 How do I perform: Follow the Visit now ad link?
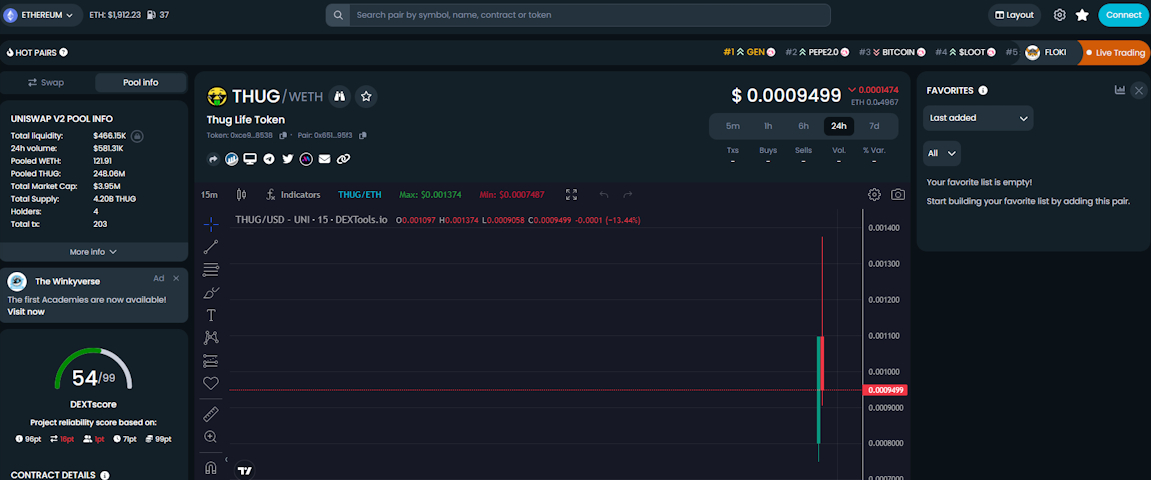coord(26,311)
